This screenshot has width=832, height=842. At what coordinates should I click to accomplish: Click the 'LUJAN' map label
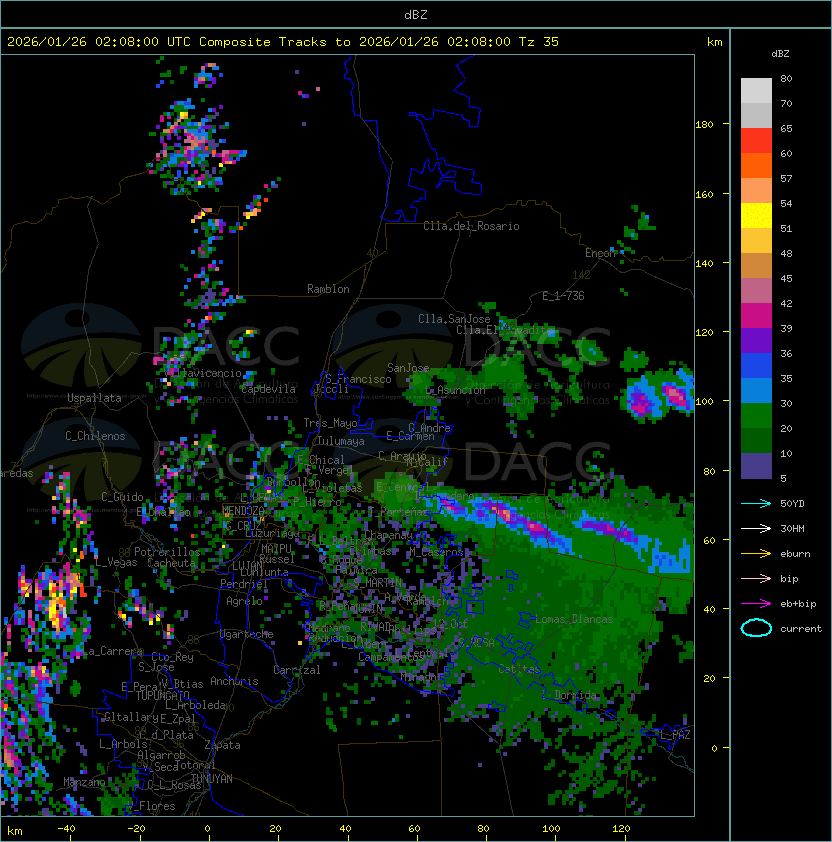pyautogui.click(x=247, y=566)
